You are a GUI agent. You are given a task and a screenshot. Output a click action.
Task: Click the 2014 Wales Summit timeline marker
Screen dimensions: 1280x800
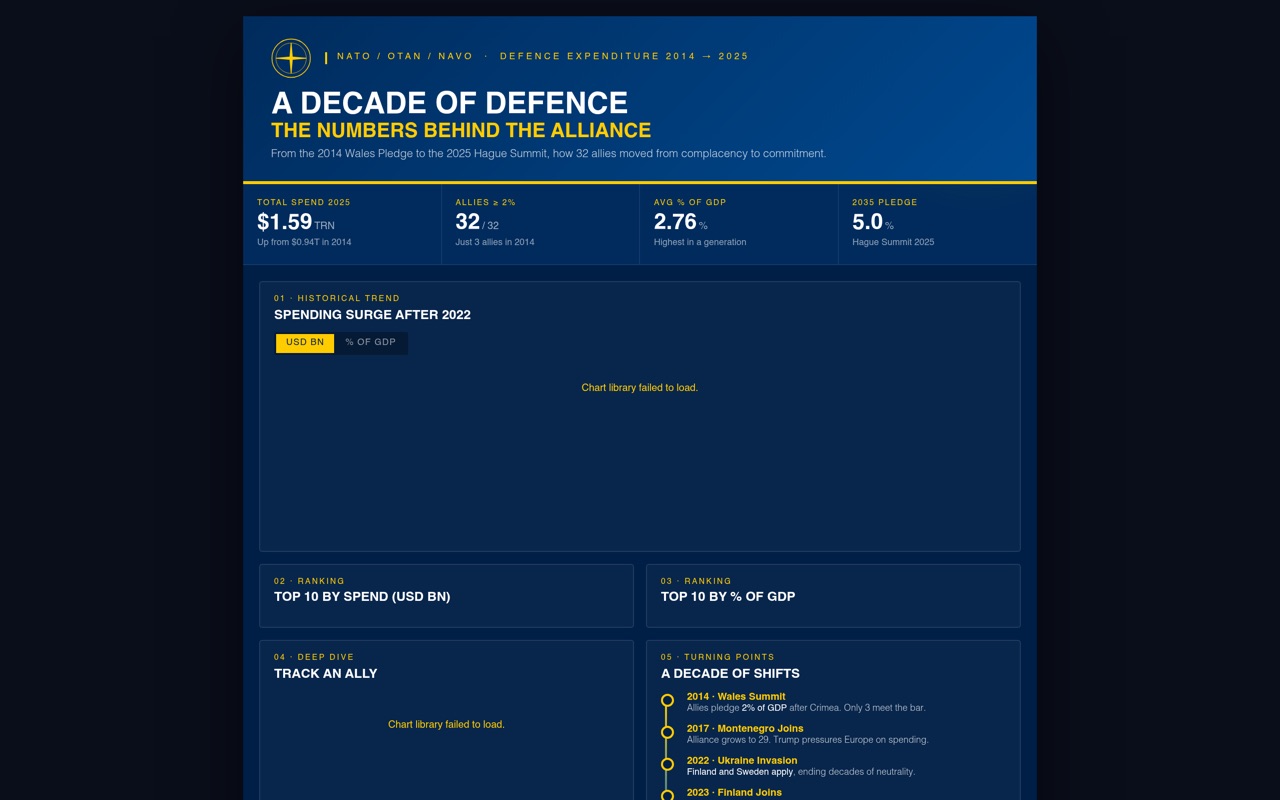pos(667,700)
